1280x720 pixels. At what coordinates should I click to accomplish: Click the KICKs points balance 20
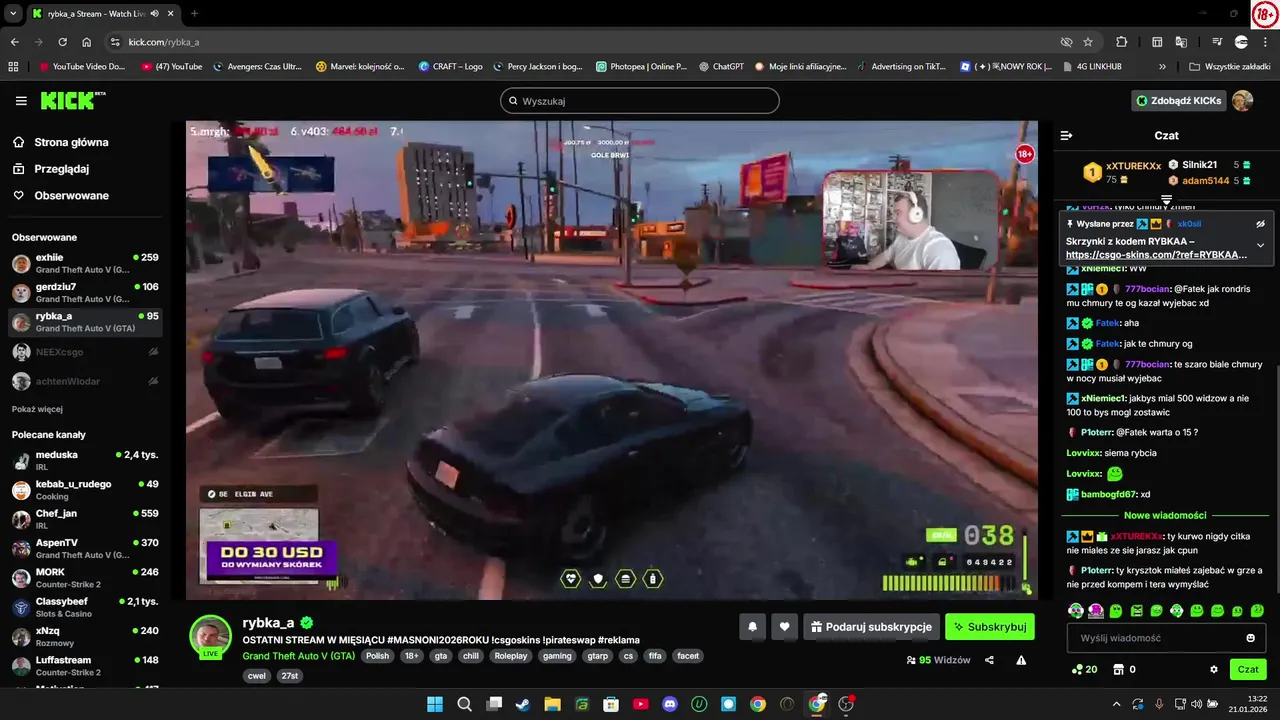click(1084, 669)
